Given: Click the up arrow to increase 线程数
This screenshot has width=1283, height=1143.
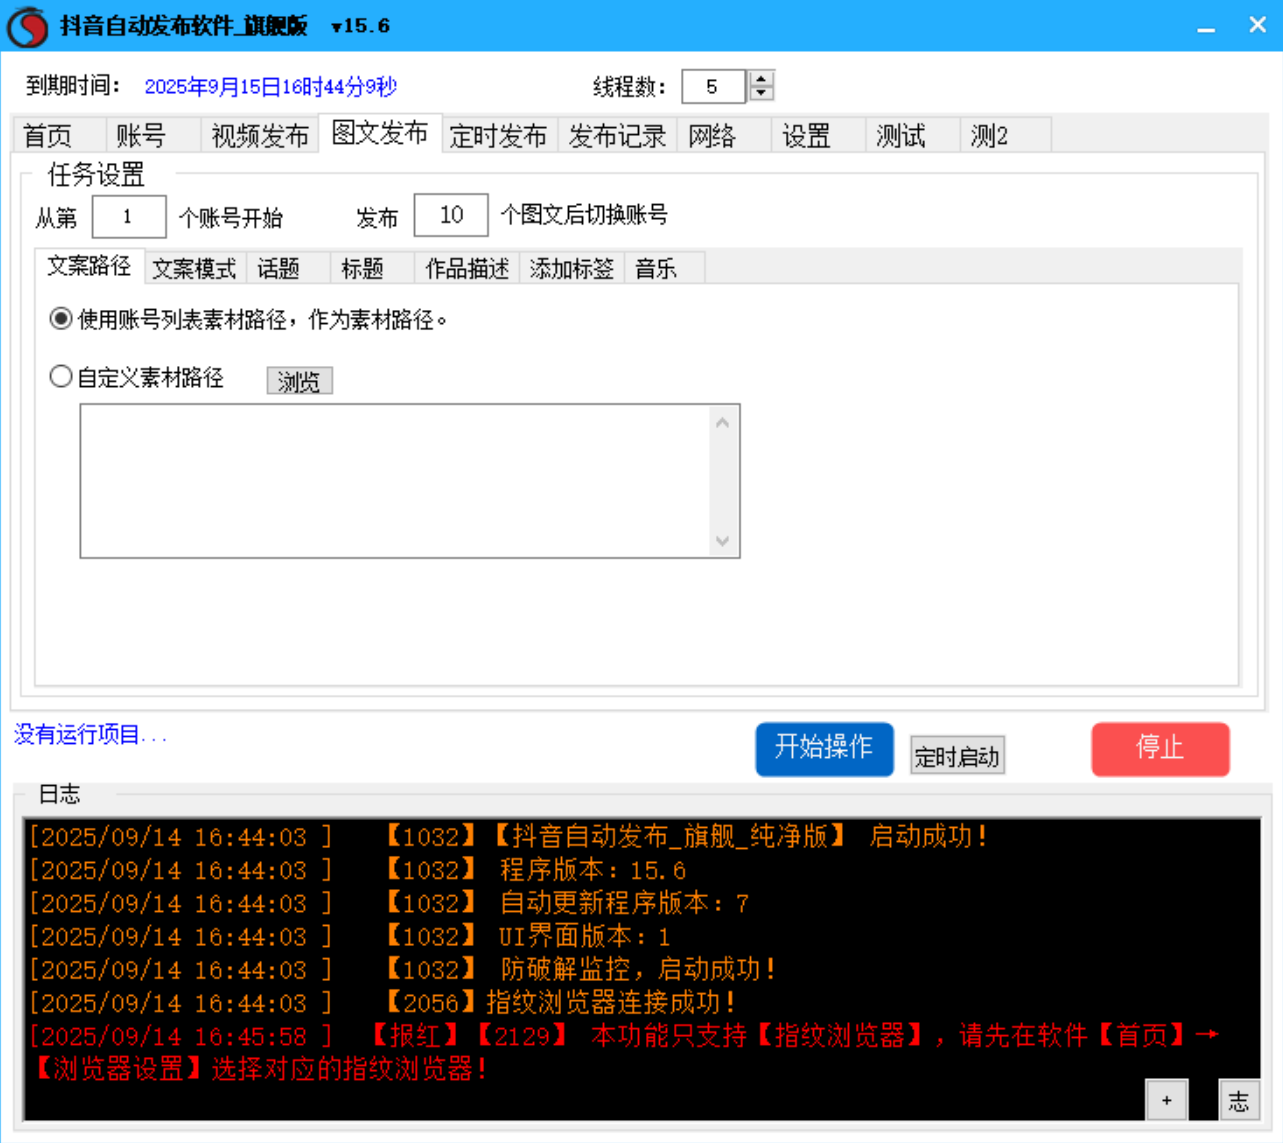Looking at the screenshot, I should 759,80.
